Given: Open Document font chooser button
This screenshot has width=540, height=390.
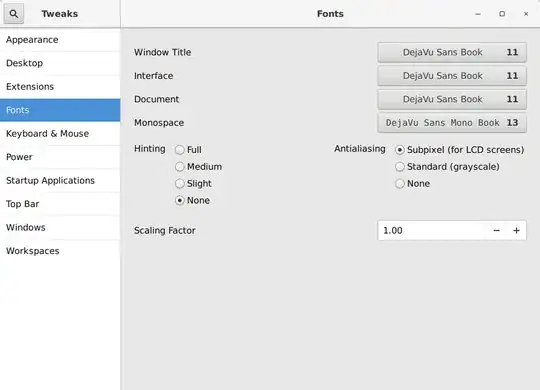Looking at the screenshot, I should pyautogui.click(x=452, y=99).
